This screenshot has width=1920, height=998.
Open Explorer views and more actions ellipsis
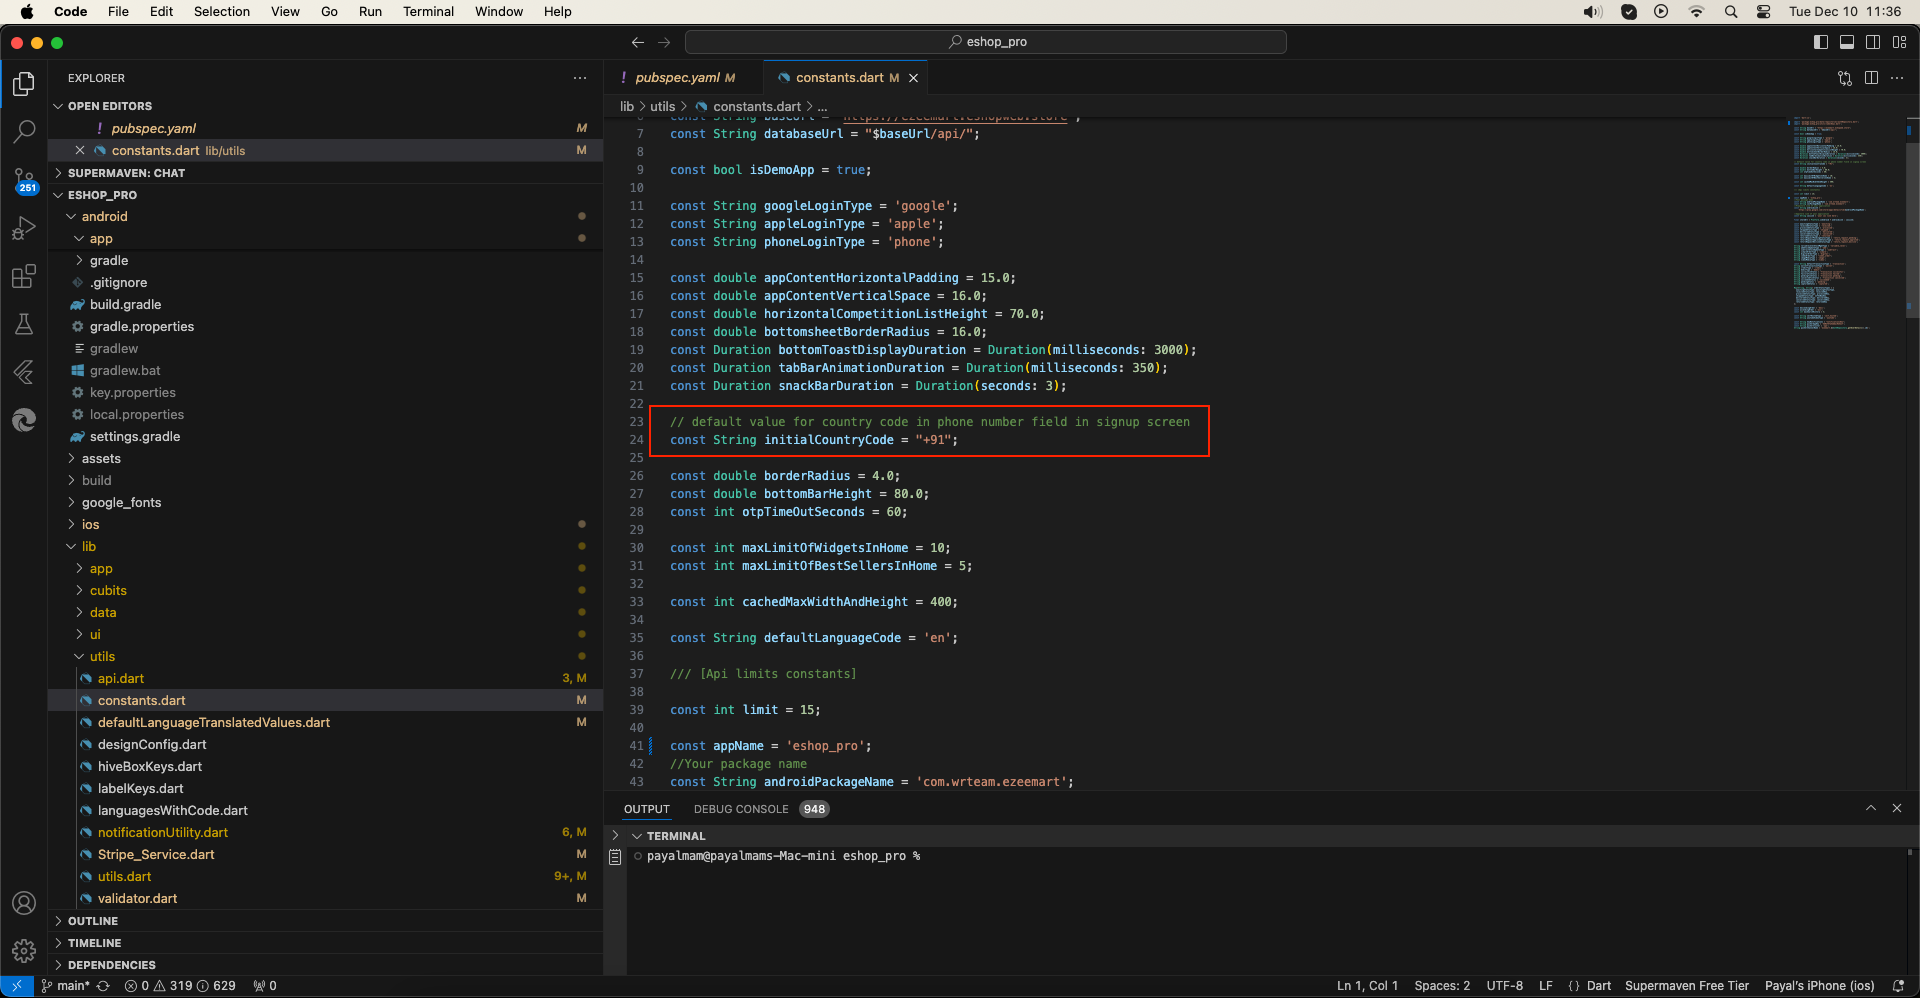pyautogui.click(x=580, y=78)
